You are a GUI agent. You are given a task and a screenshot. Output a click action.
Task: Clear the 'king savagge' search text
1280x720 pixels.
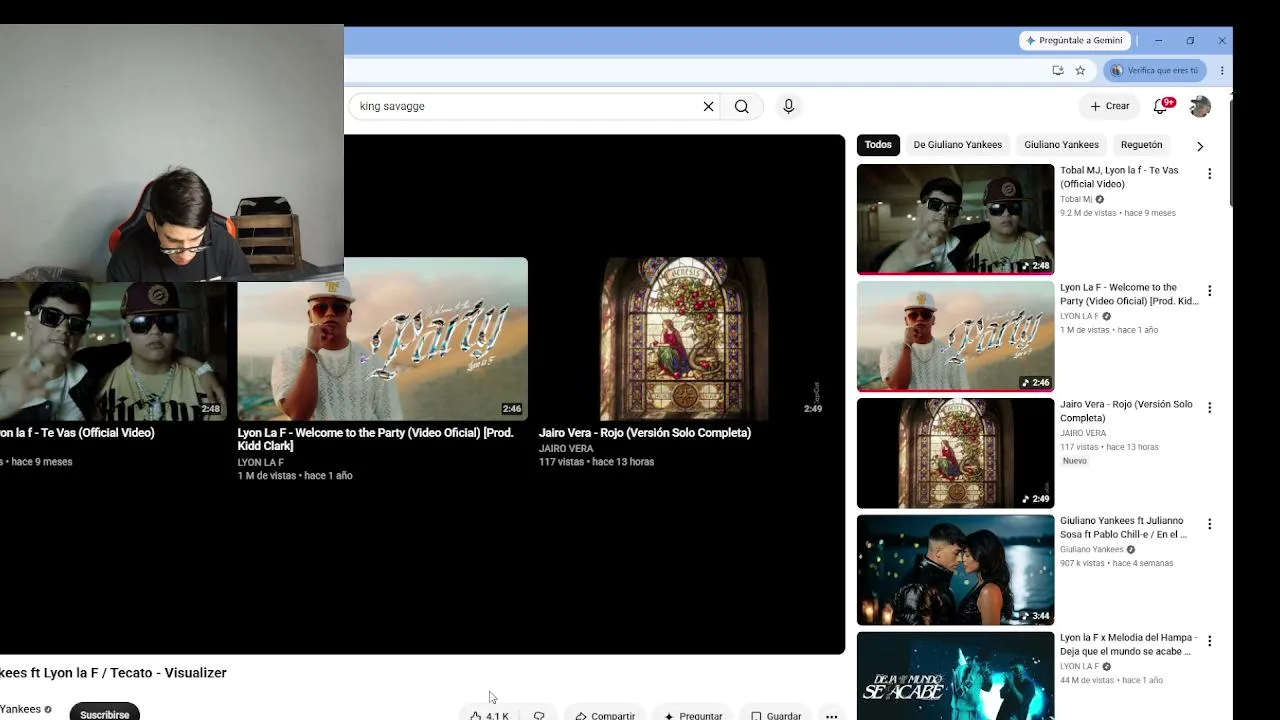click(708, 106)
